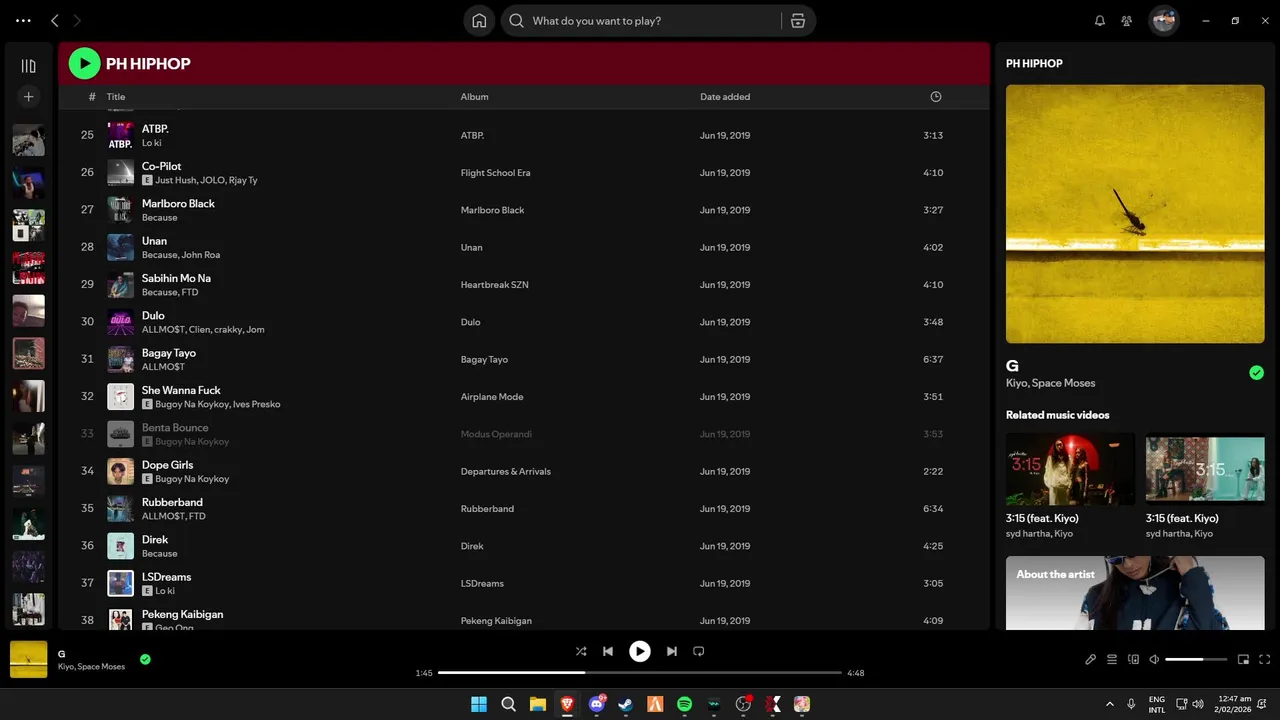Open the Browse icon in search bar
The width and height of the screenshot is (1280, 720).
(x=797, y=21)
